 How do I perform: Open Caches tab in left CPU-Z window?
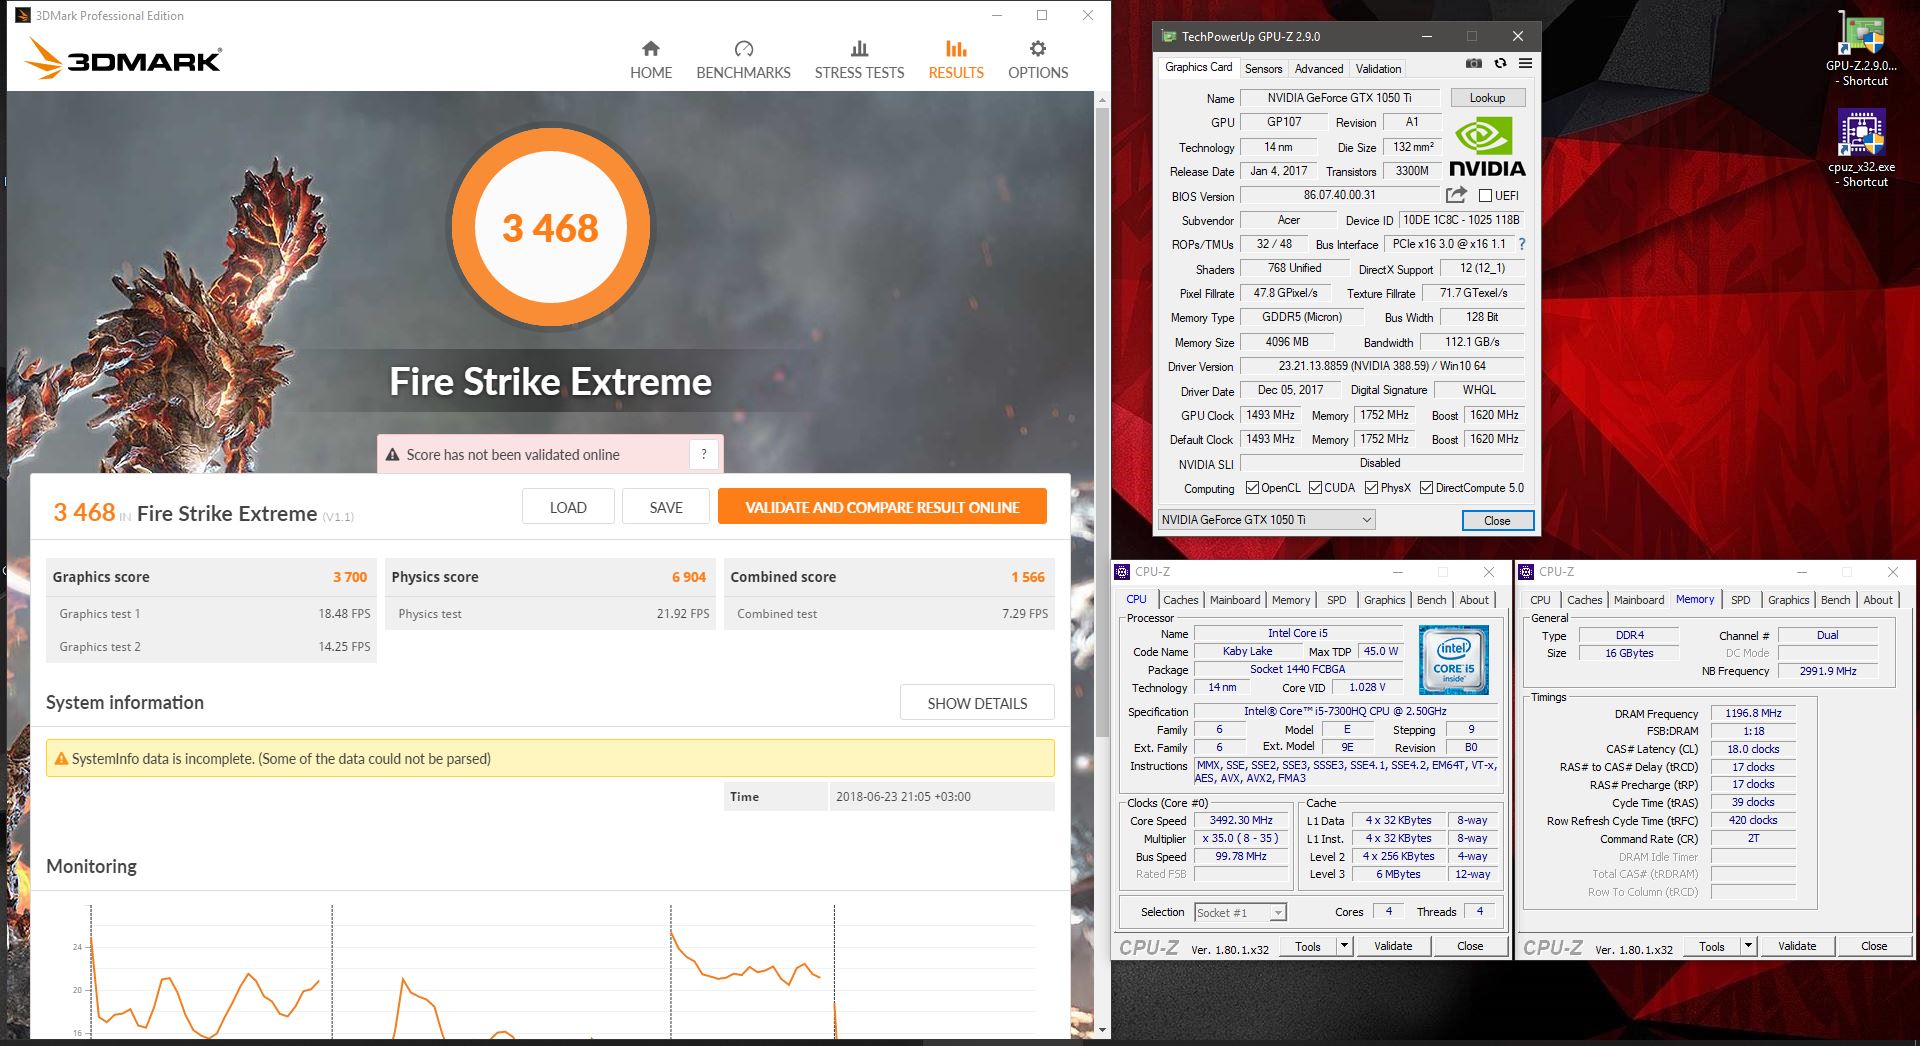tap(1180, 600)
